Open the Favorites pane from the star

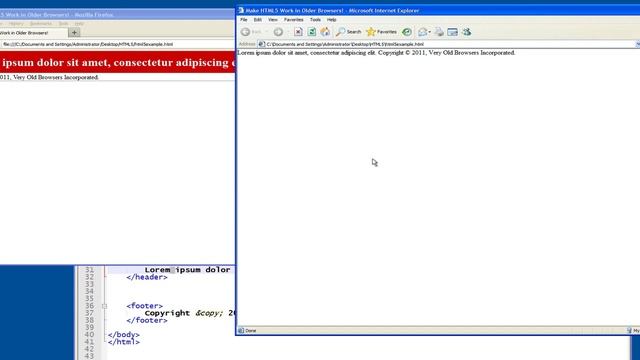tap(381, 32)
